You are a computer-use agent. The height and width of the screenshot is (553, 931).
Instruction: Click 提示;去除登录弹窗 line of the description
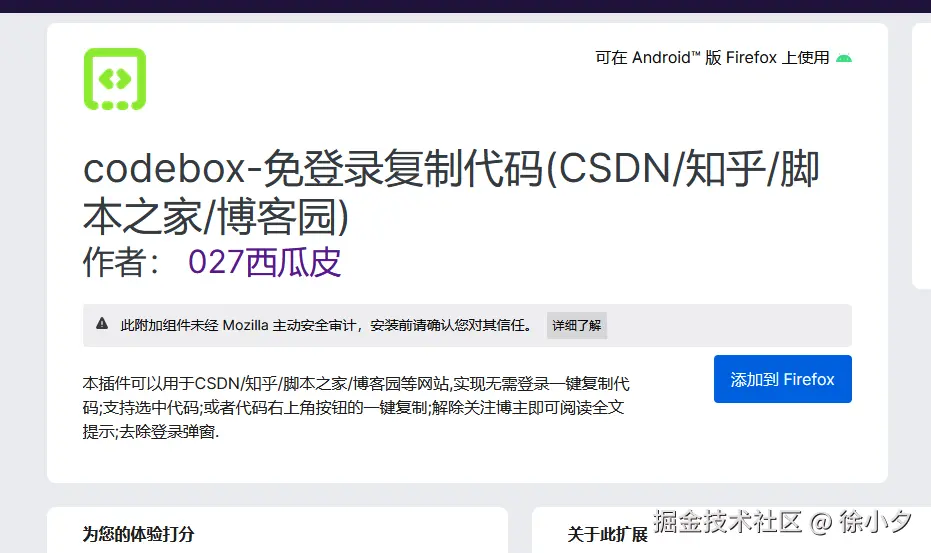point(151,432)
